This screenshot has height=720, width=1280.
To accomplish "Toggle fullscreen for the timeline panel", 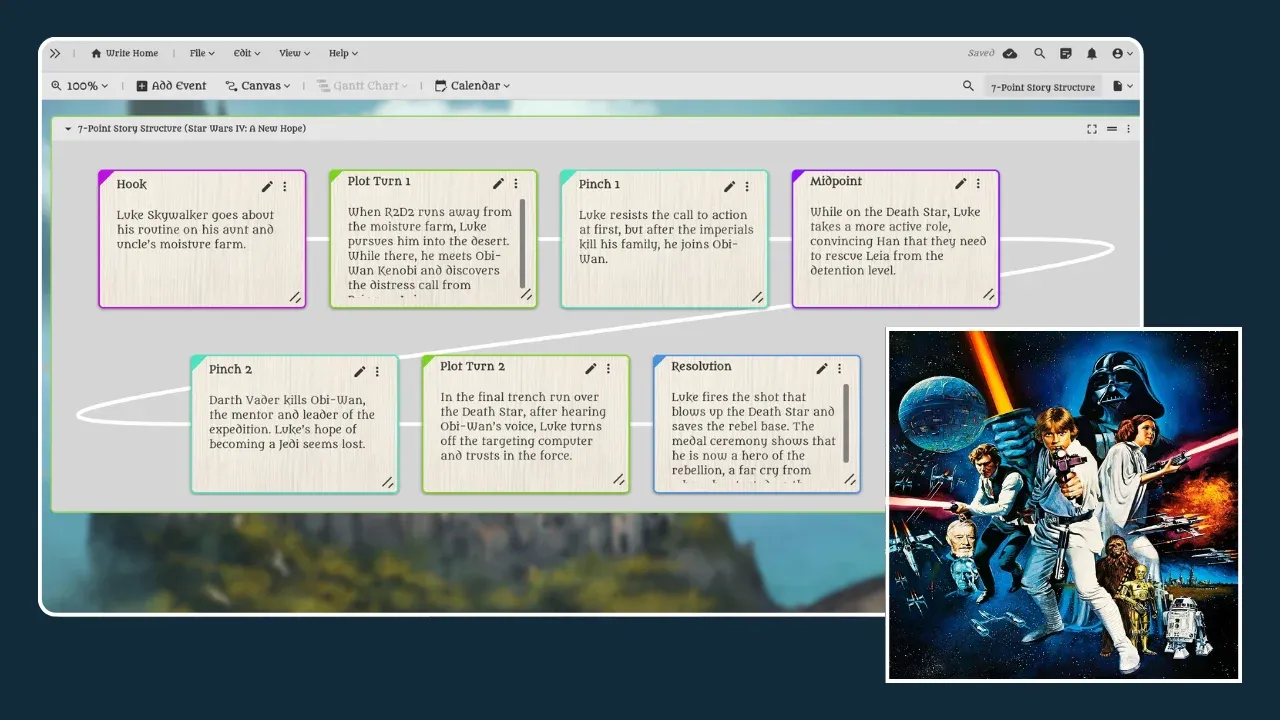I will (1092, 129).
